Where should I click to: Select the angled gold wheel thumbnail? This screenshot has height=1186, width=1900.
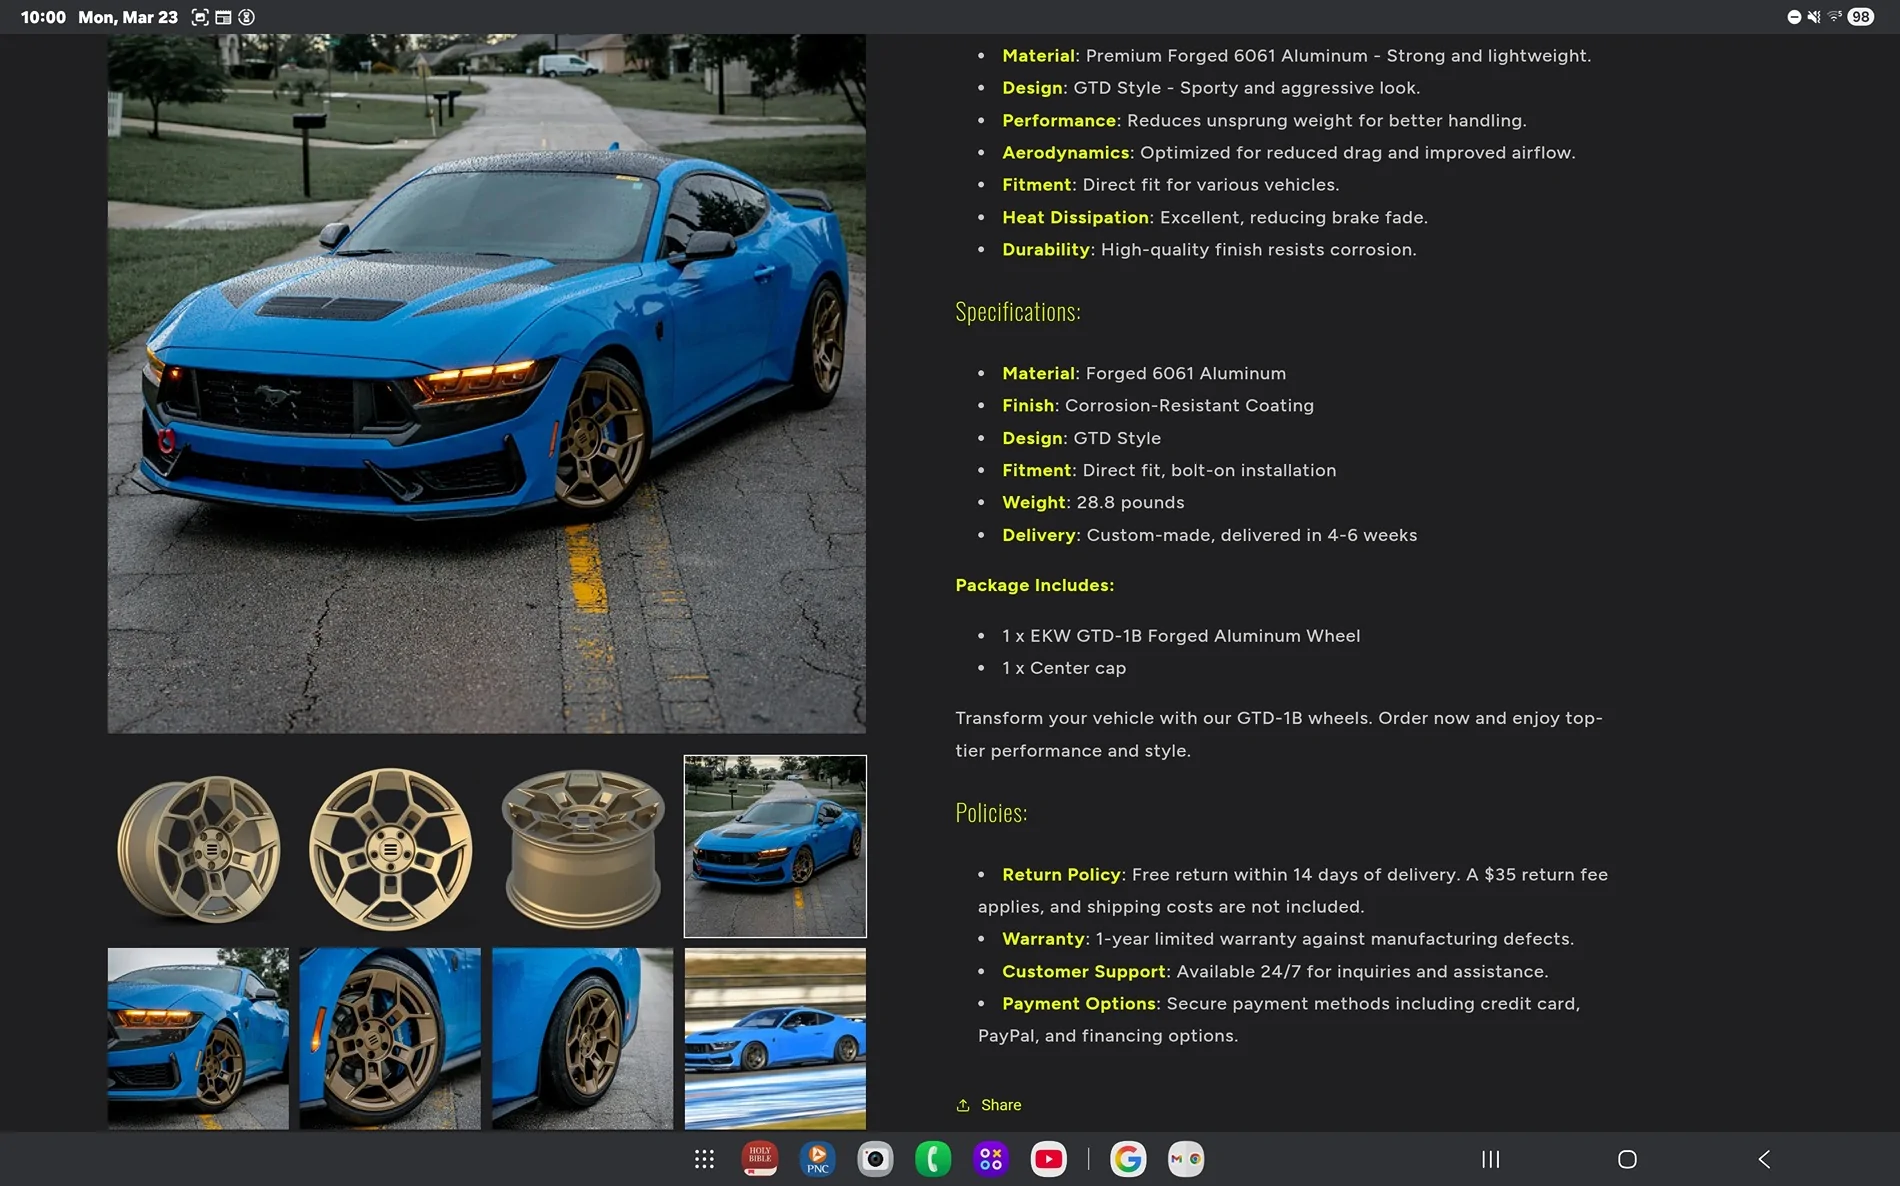pos(198,847)
